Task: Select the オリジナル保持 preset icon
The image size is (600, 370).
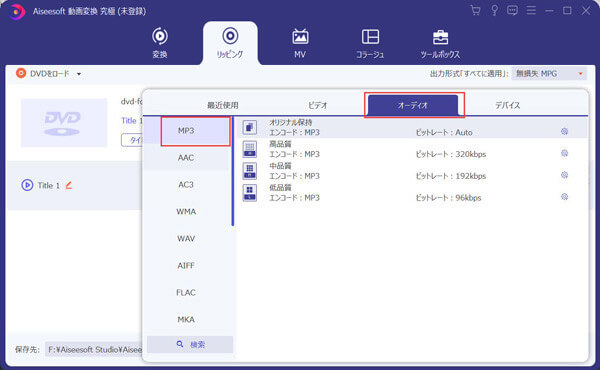Action: pyautogui.click(x=250, y=127)
